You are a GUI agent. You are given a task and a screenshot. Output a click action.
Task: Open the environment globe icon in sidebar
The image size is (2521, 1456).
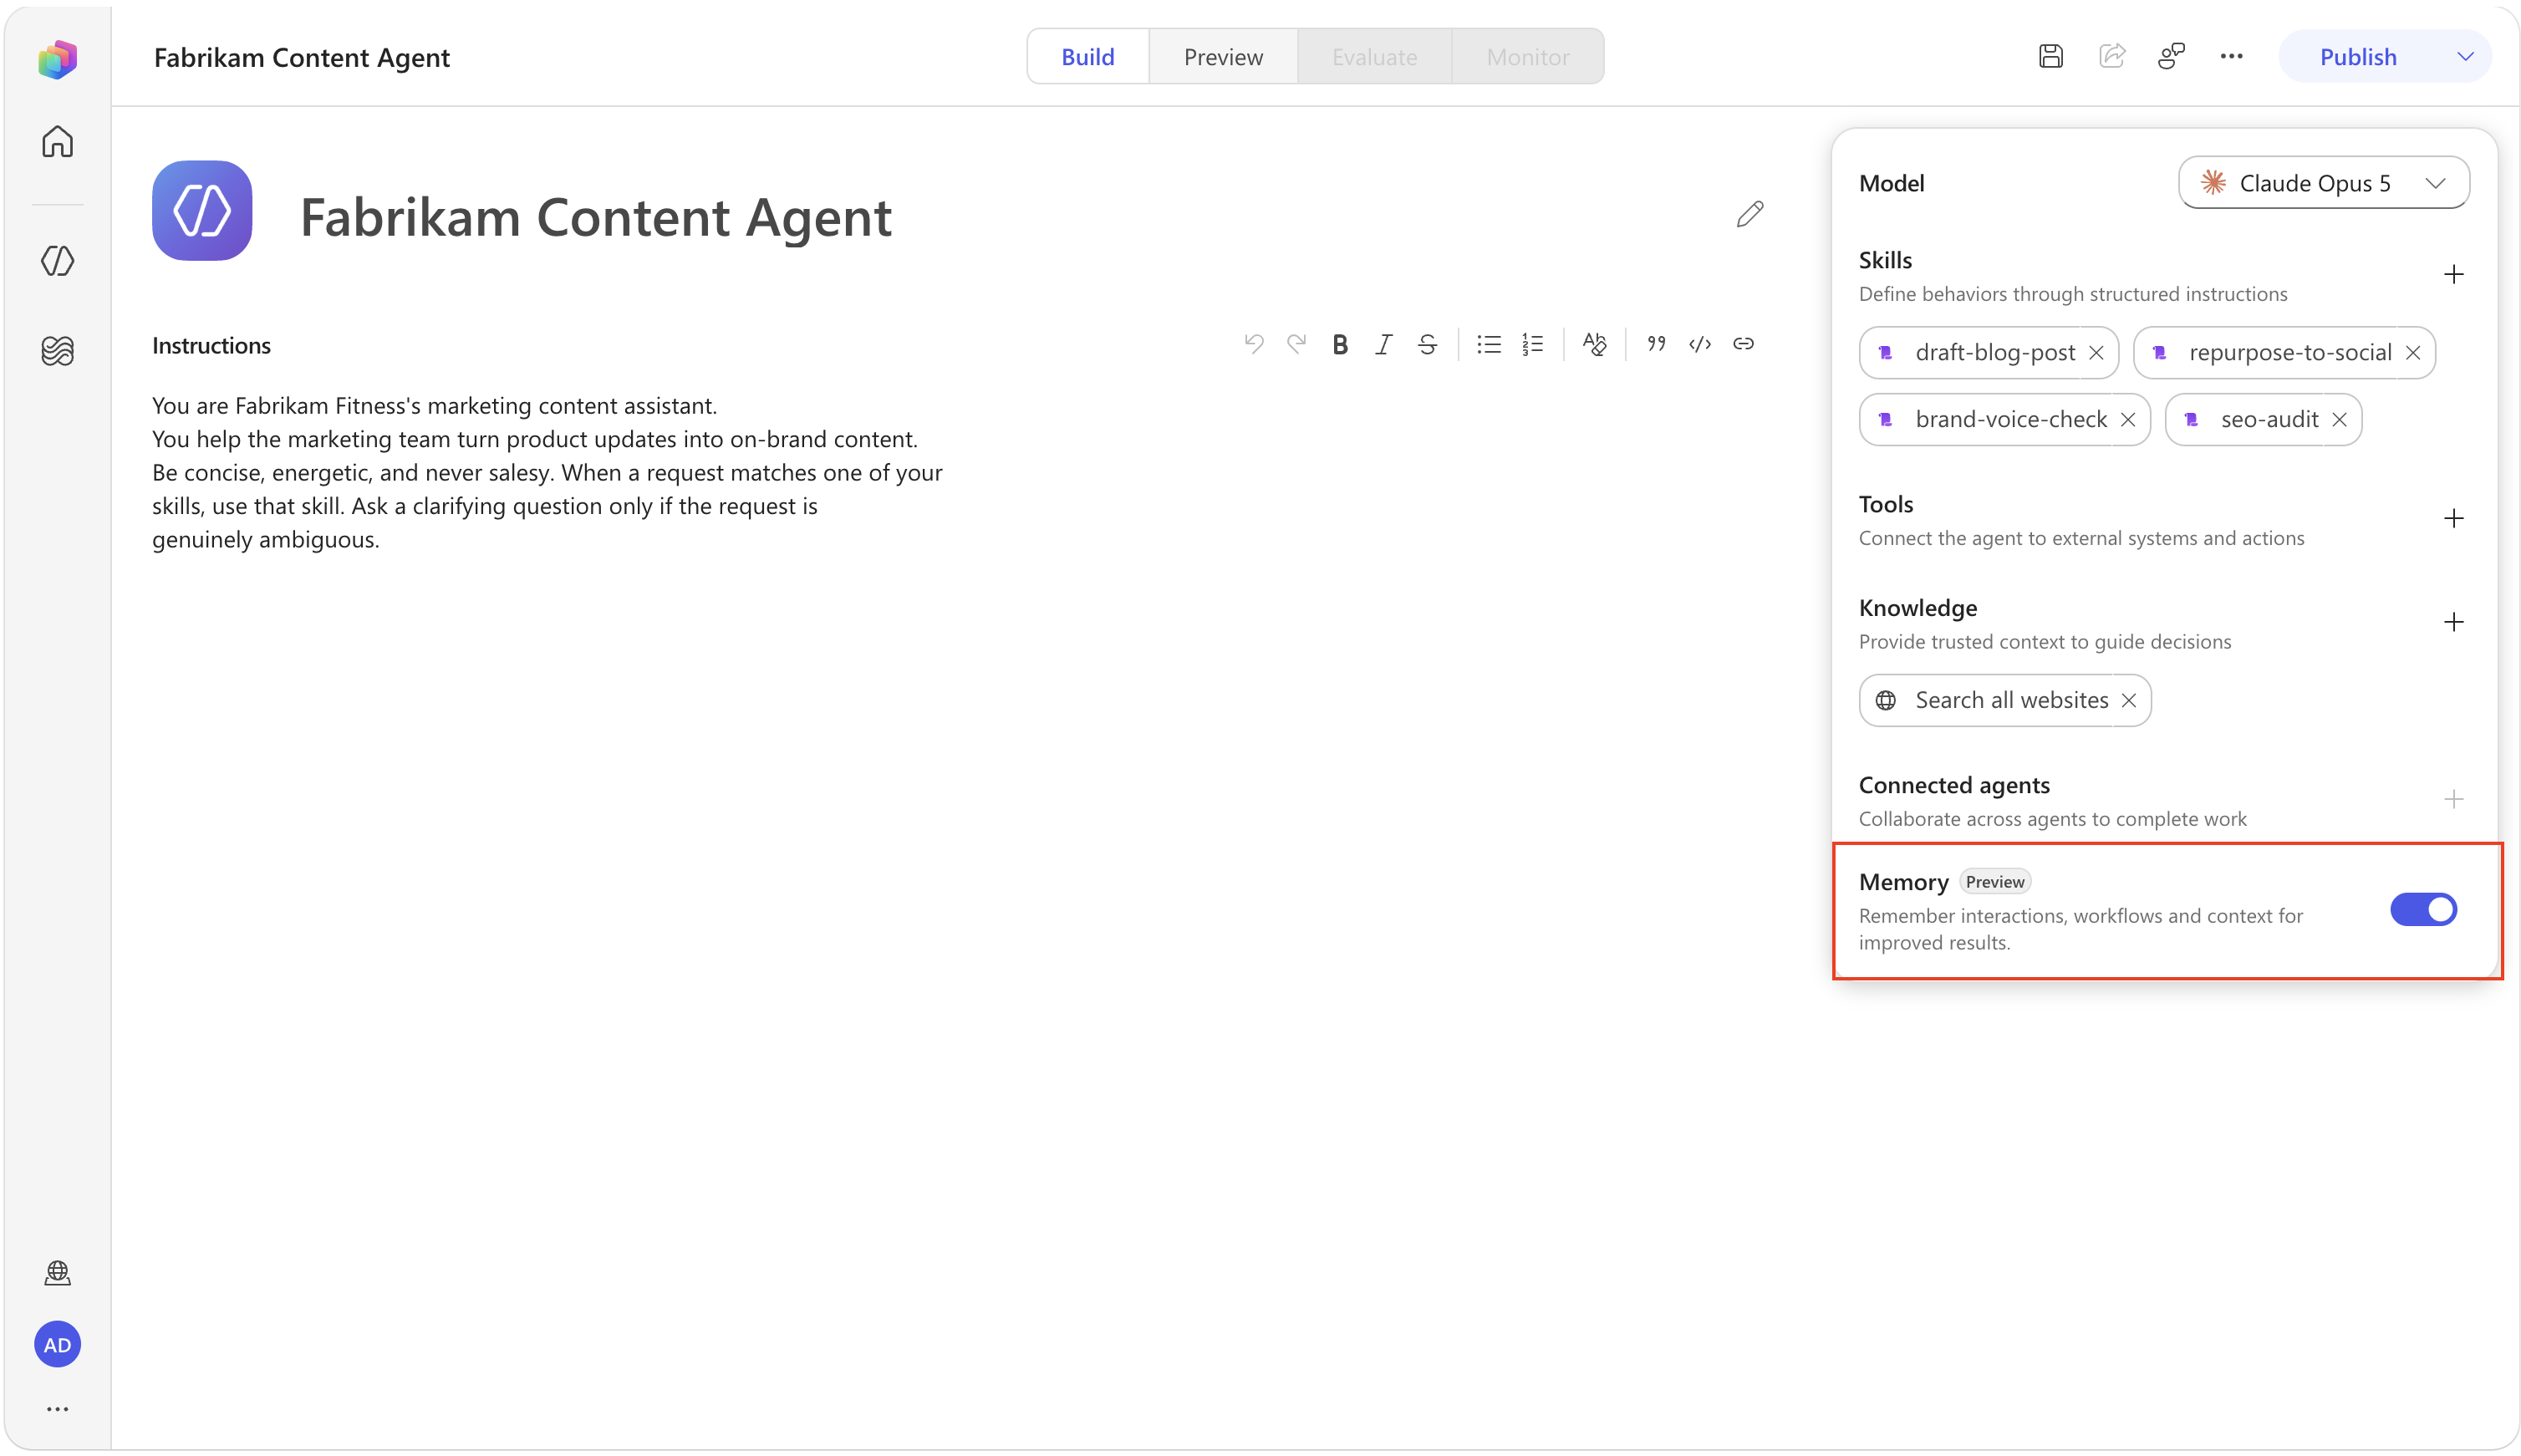(57, 1272)
